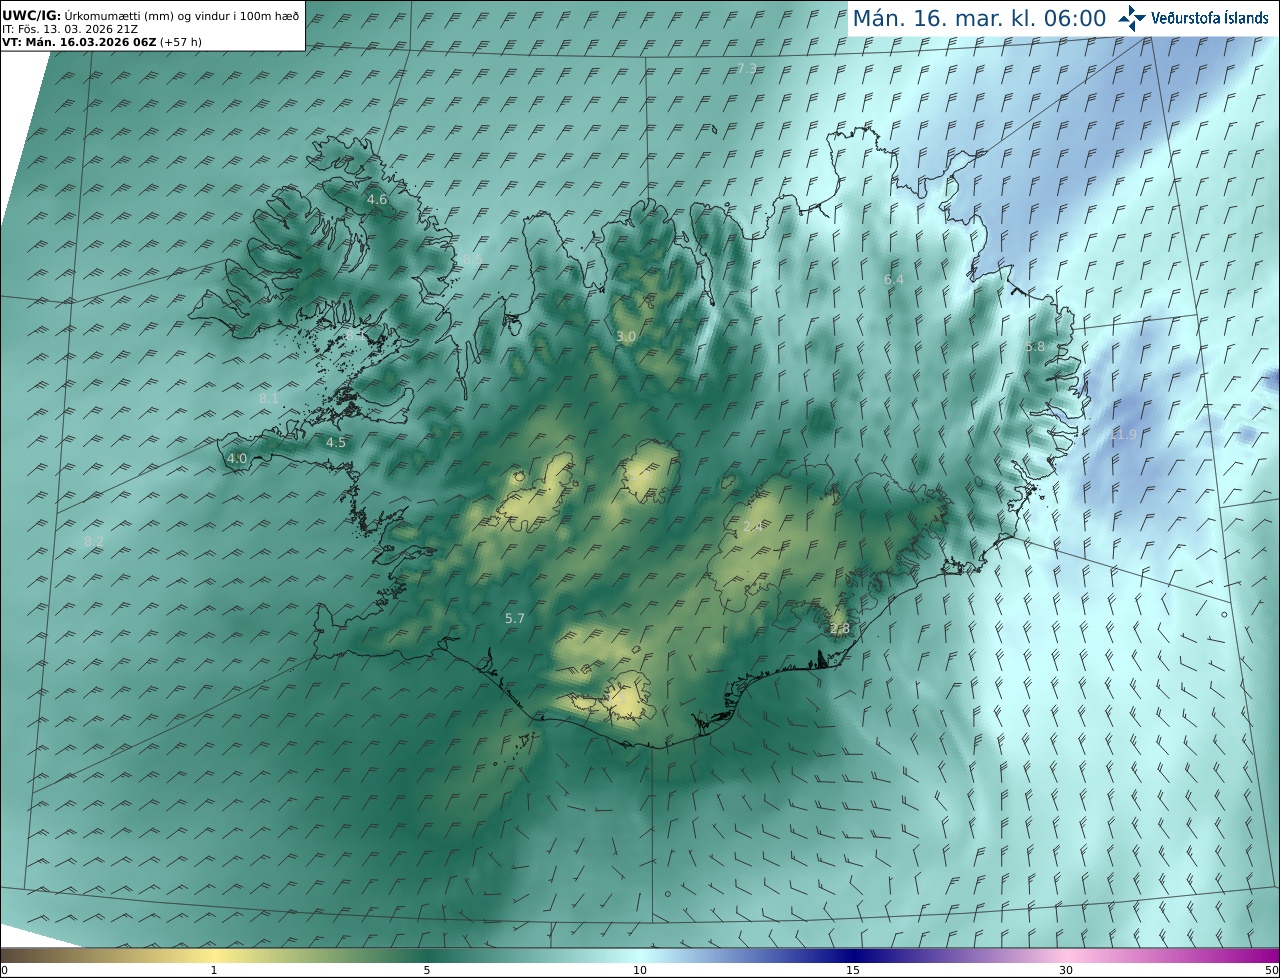This screenshot has width=1280, height=978.
Task: Click the 50 label on the color scale
Action: click(x=1272, y=970)
